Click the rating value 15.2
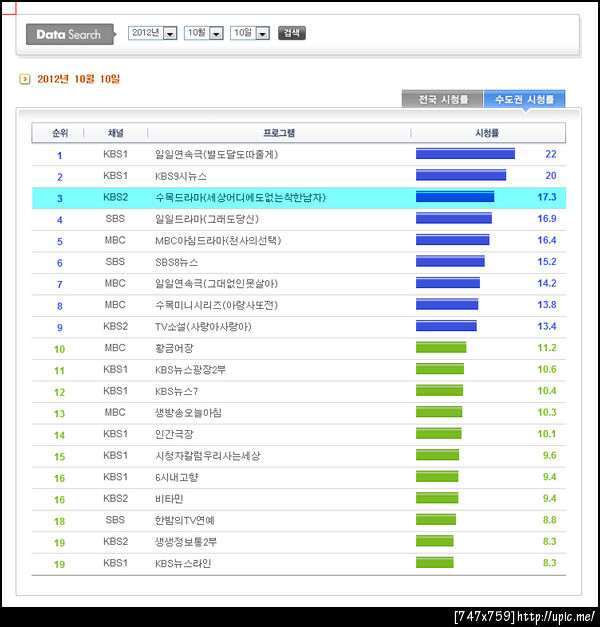This screenshot has height=627, width=600. coord(547,262)
